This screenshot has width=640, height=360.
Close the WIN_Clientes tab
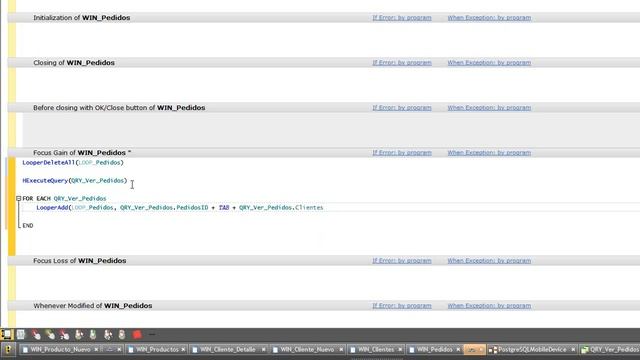pos(400,349)
